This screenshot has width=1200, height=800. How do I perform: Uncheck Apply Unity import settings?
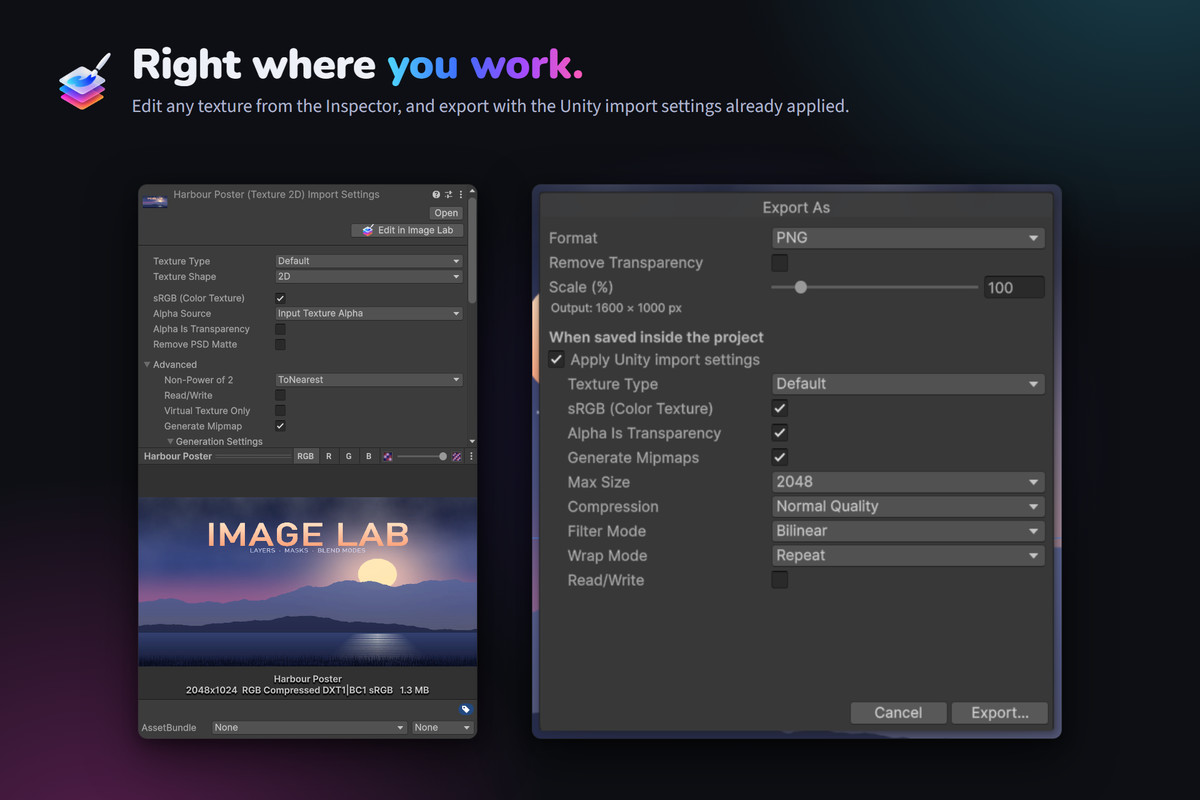tap(557, 360)
